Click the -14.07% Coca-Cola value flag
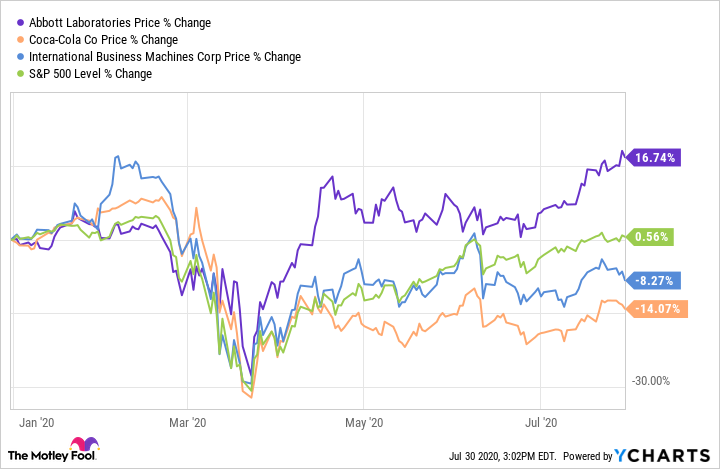This screenshot has height=469, width=720. pyautogui.click(x=658, y=308)
